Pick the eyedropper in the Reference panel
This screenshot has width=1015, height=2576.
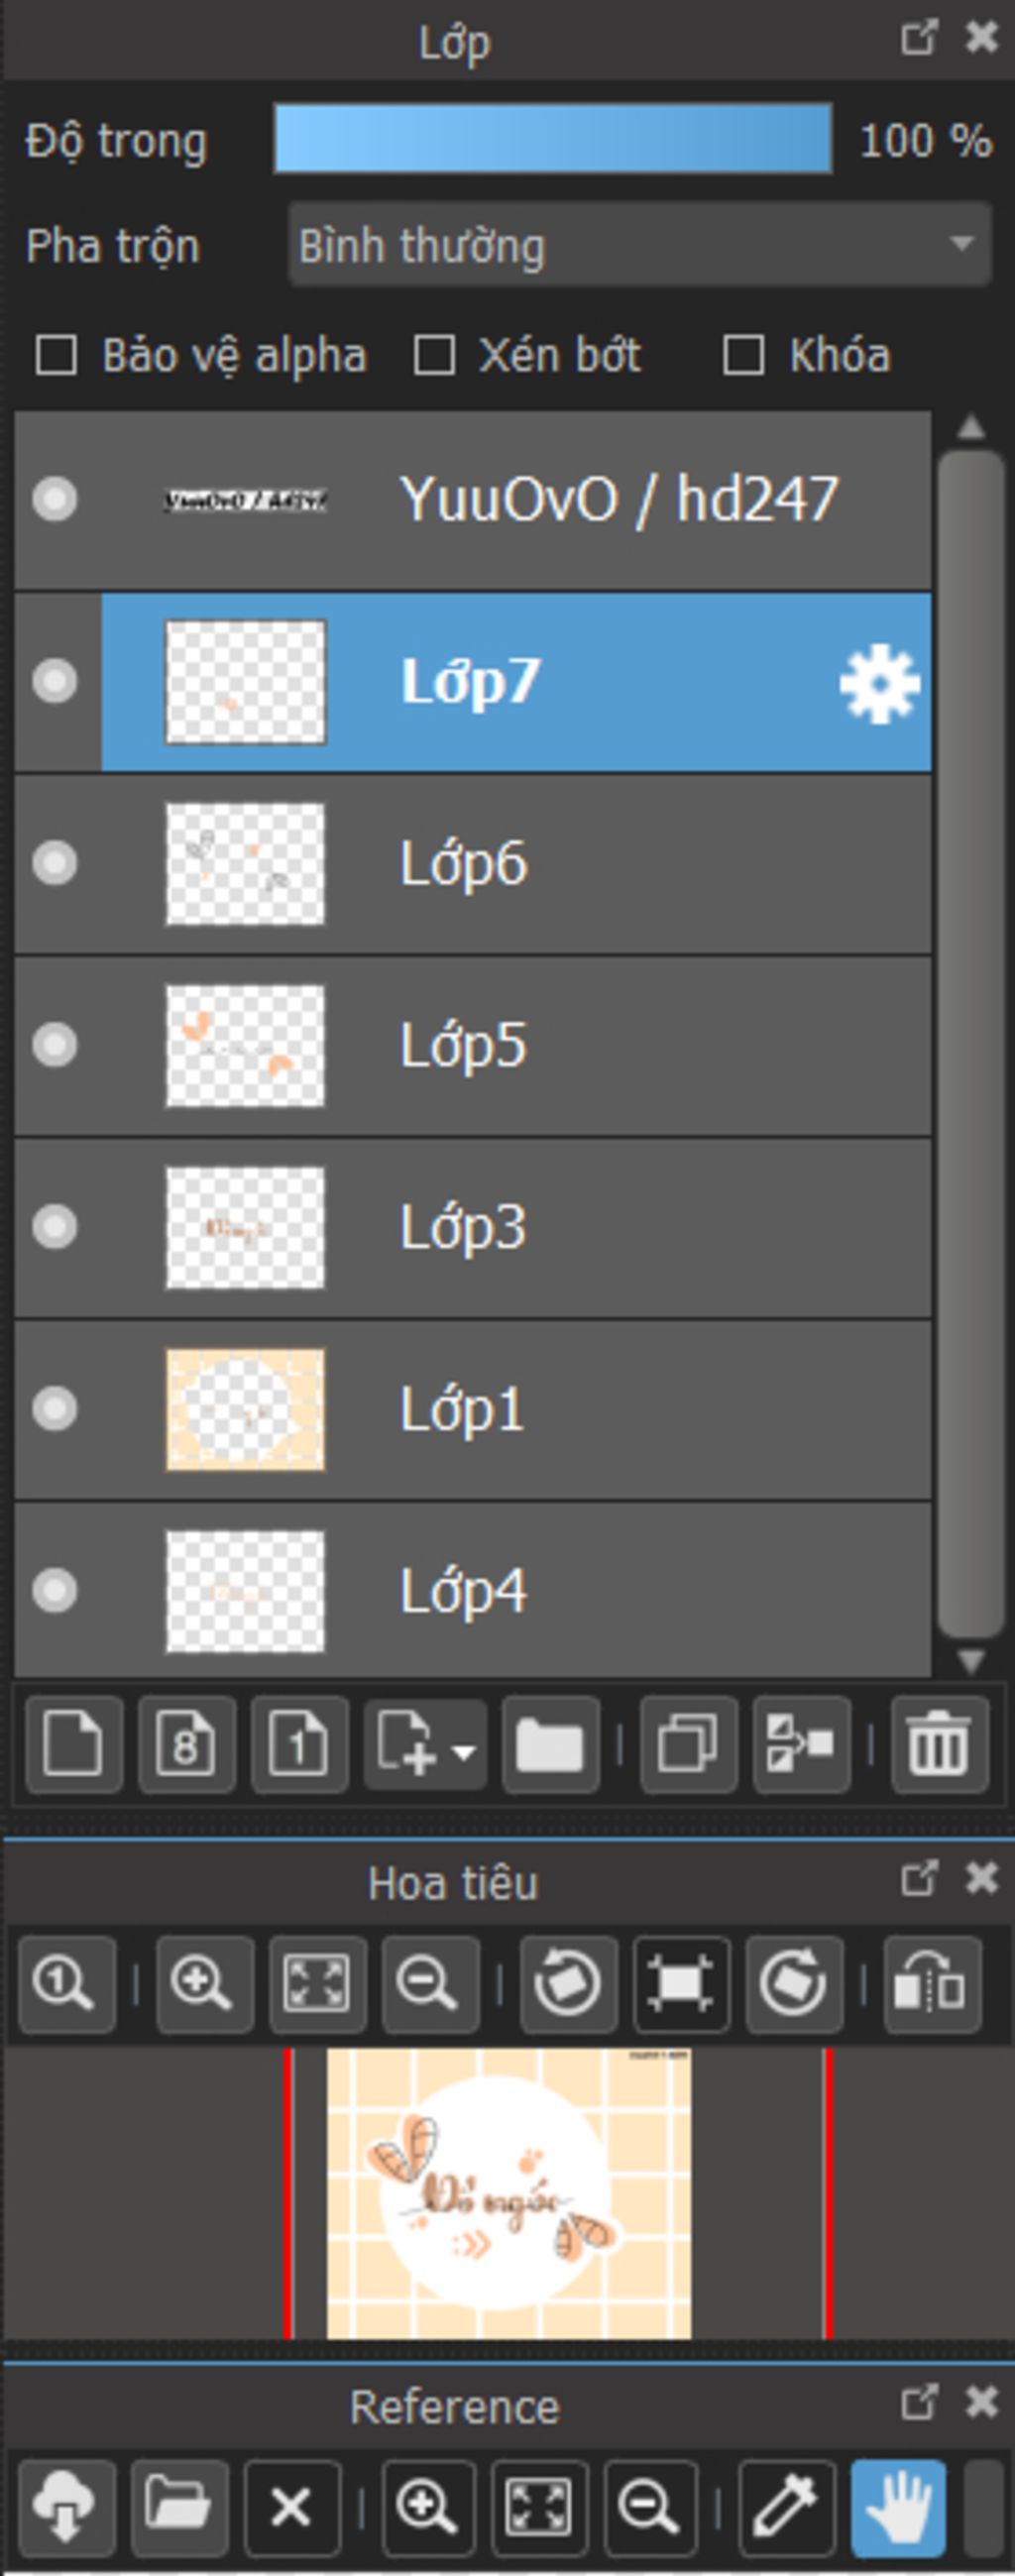786,2506
